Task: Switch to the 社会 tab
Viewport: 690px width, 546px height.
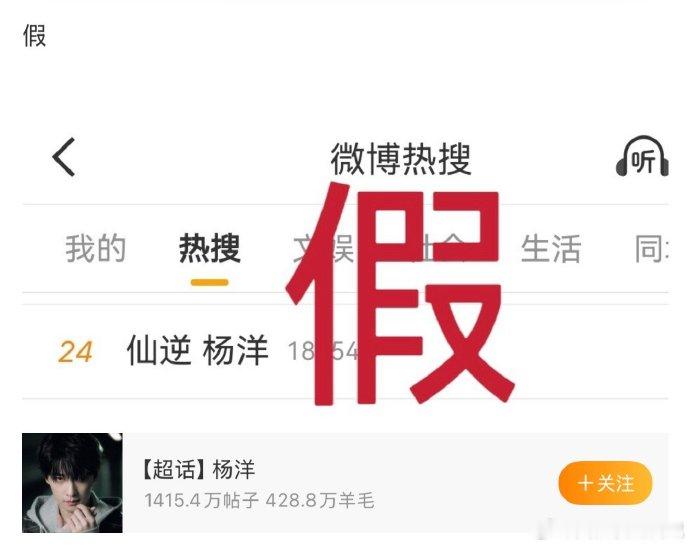Action: pyautogui.click(x=437, y=249)
